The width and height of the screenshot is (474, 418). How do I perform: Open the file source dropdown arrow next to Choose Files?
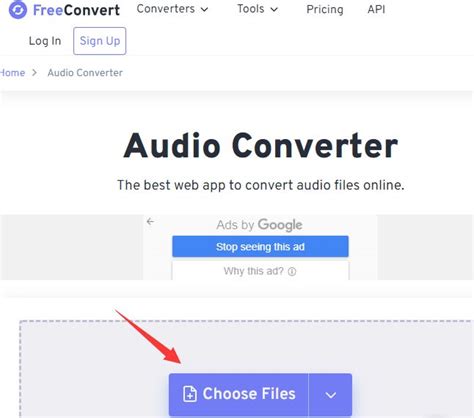(330, 395)
